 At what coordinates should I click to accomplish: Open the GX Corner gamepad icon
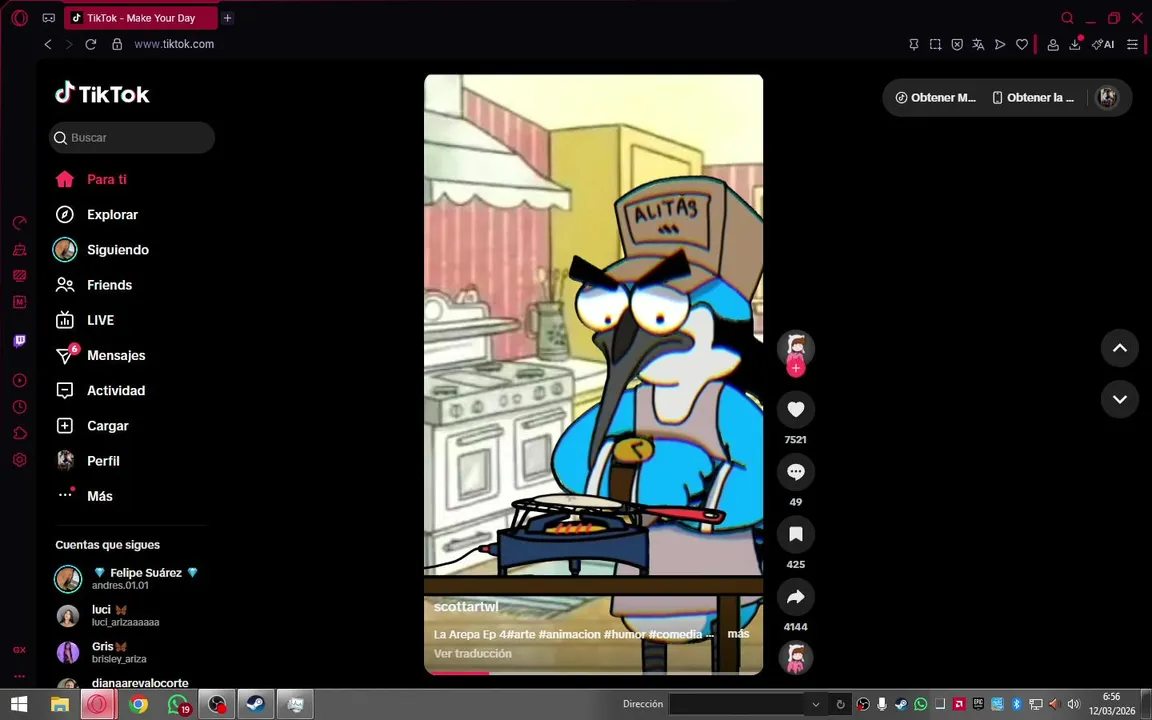point(48,18)
